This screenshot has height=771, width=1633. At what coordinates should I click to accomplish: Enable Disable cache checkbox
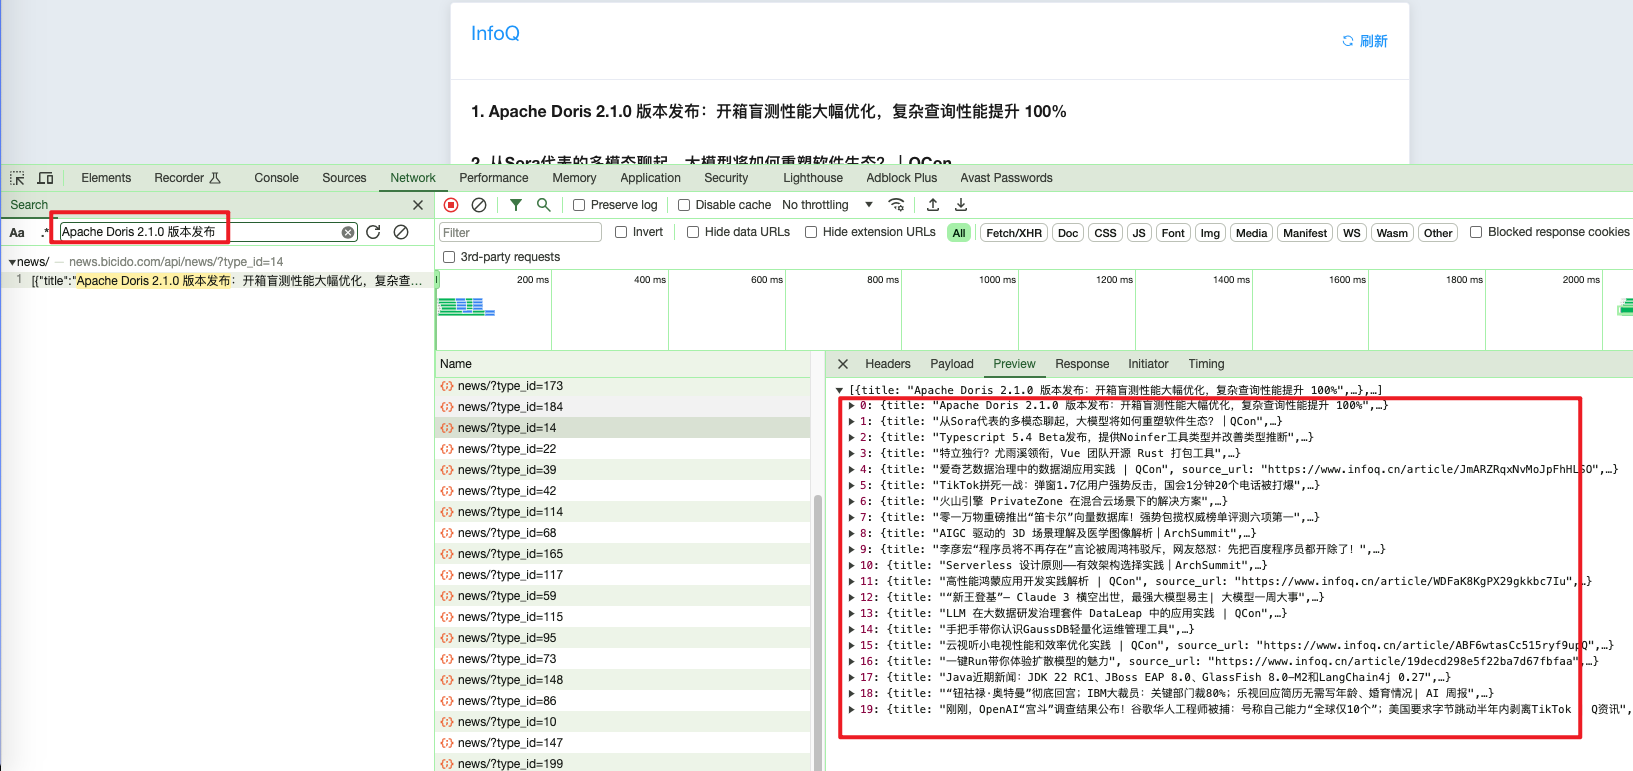(684, 205)
